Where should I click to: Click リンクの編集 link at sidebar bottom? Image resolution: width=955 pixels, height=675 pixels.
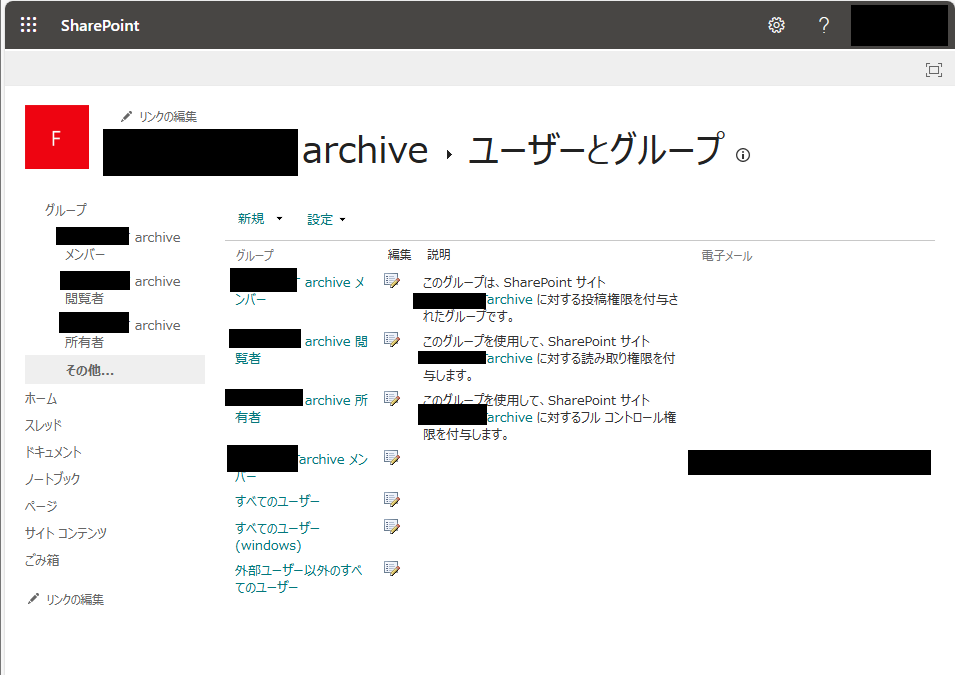click(75, 599)
